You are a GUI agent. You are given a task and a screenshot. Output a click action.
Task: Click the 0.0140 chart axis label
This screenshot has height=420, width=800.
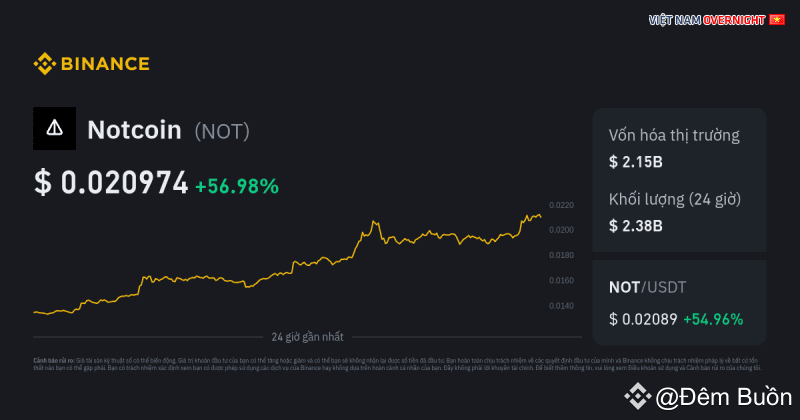coord(561,306)
